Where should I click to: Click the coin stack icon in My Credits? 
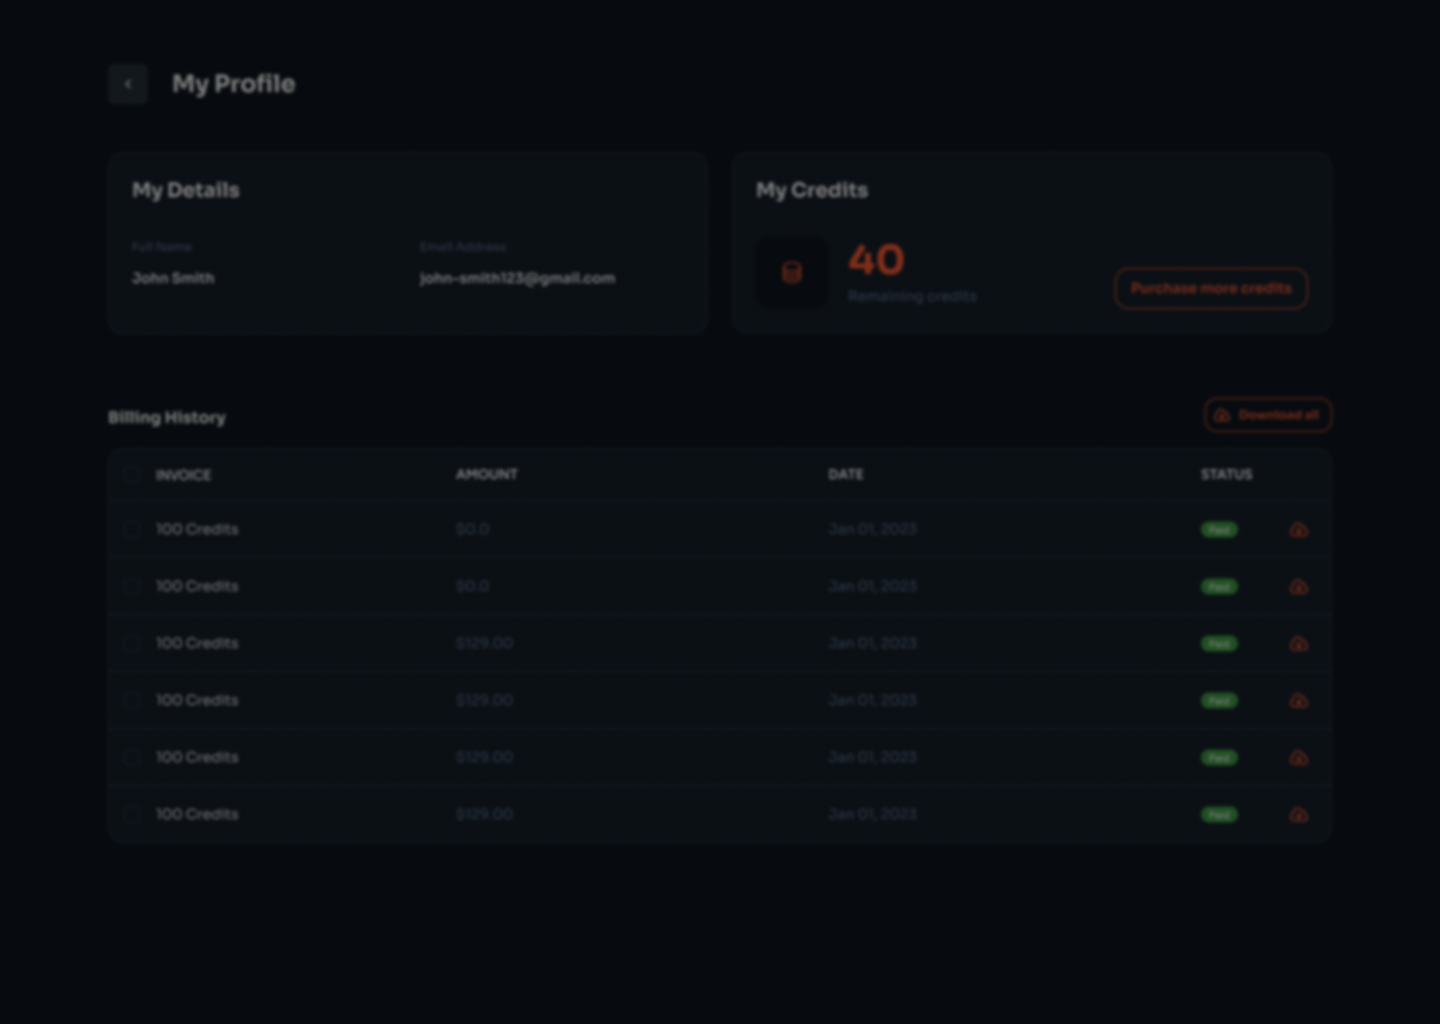coord(791,272)
